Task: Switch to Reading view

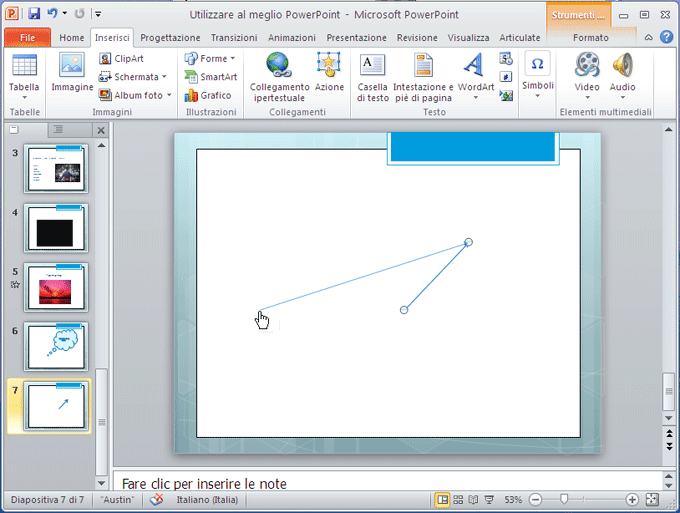Action: tap(473, 500)
